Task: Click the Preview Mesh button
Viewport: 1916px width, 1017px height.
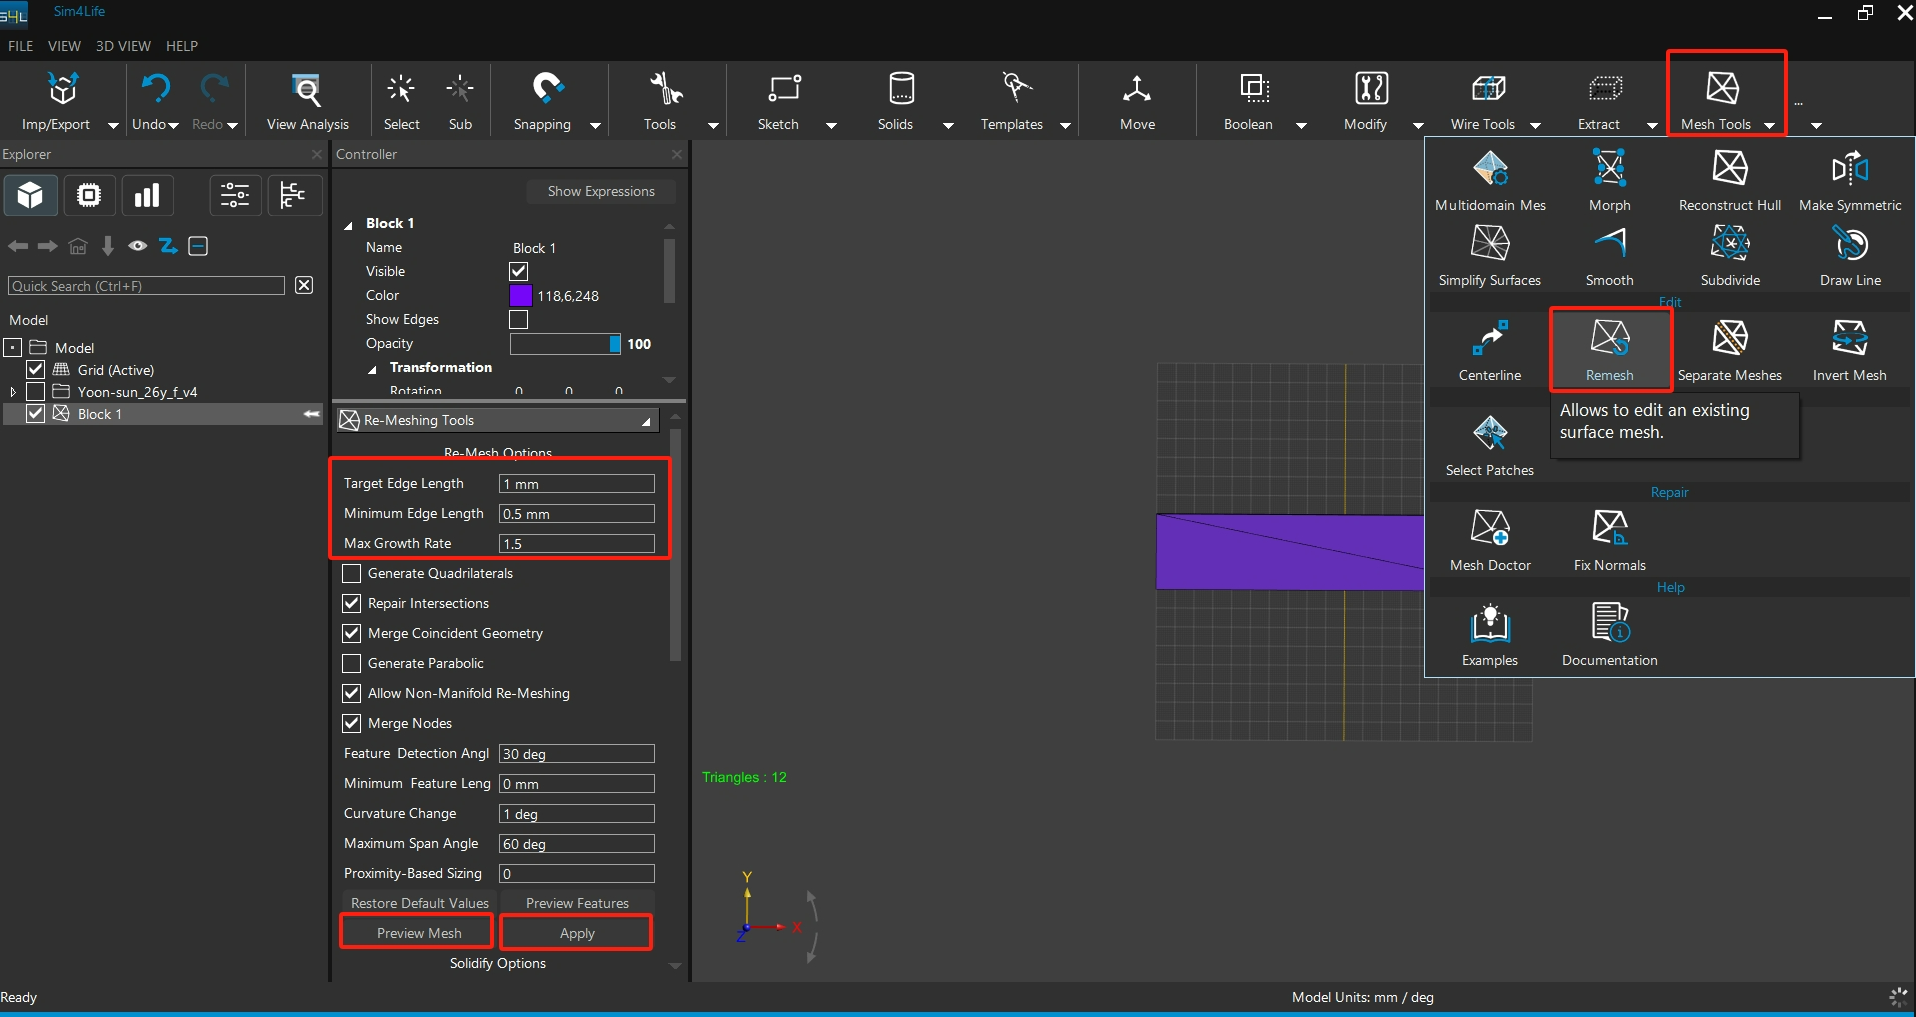Action: pos(418,933)
